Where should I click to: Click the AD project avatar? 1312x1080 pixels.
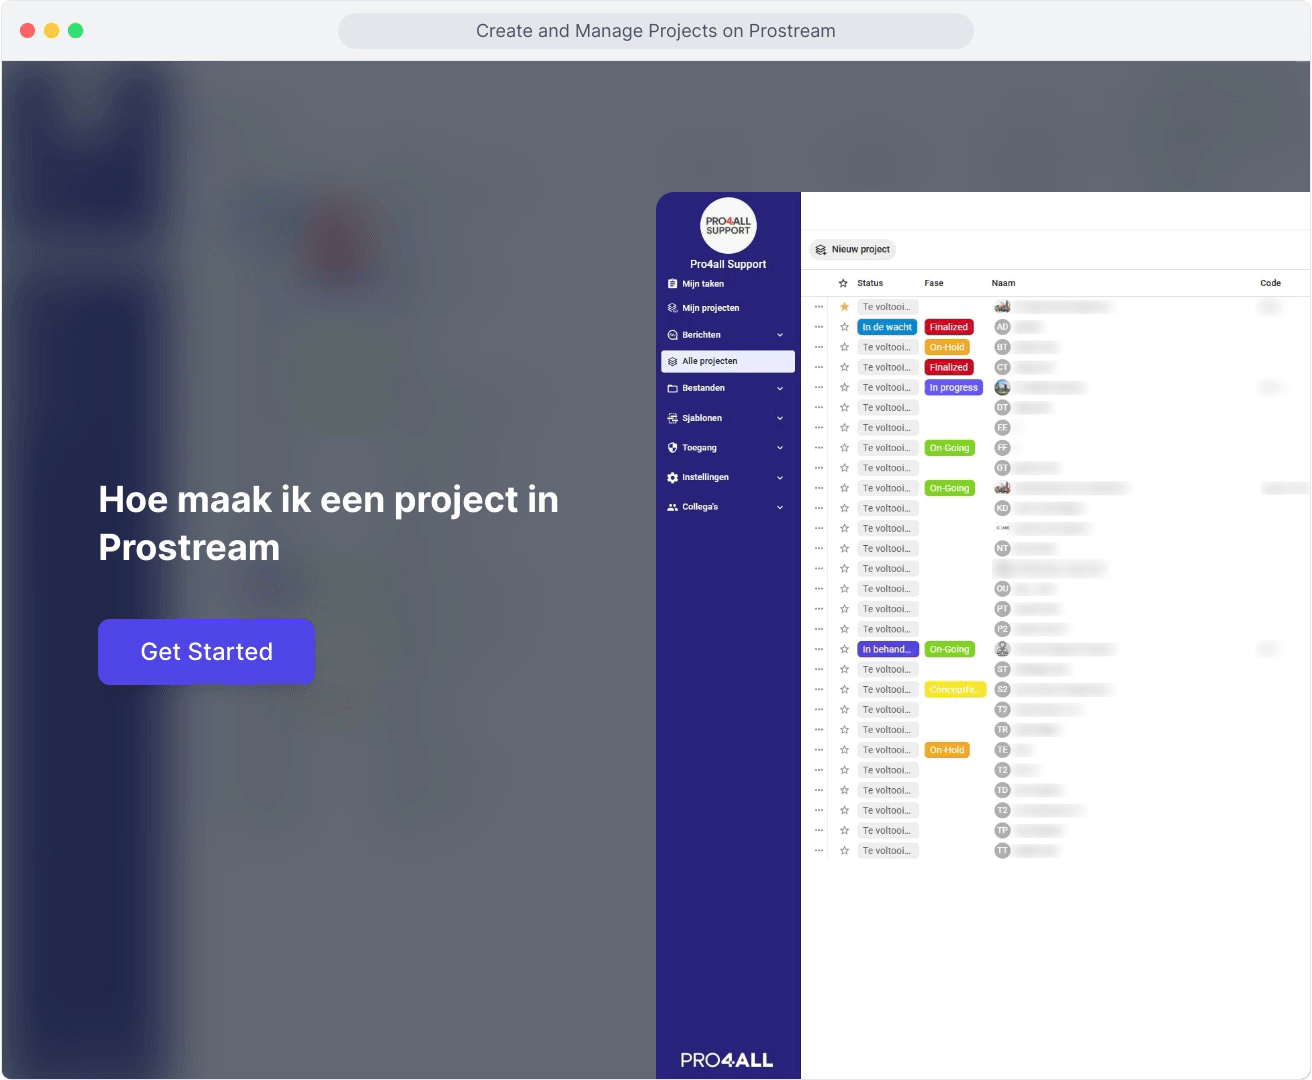pyautogui.click(x=1002, y=327)
